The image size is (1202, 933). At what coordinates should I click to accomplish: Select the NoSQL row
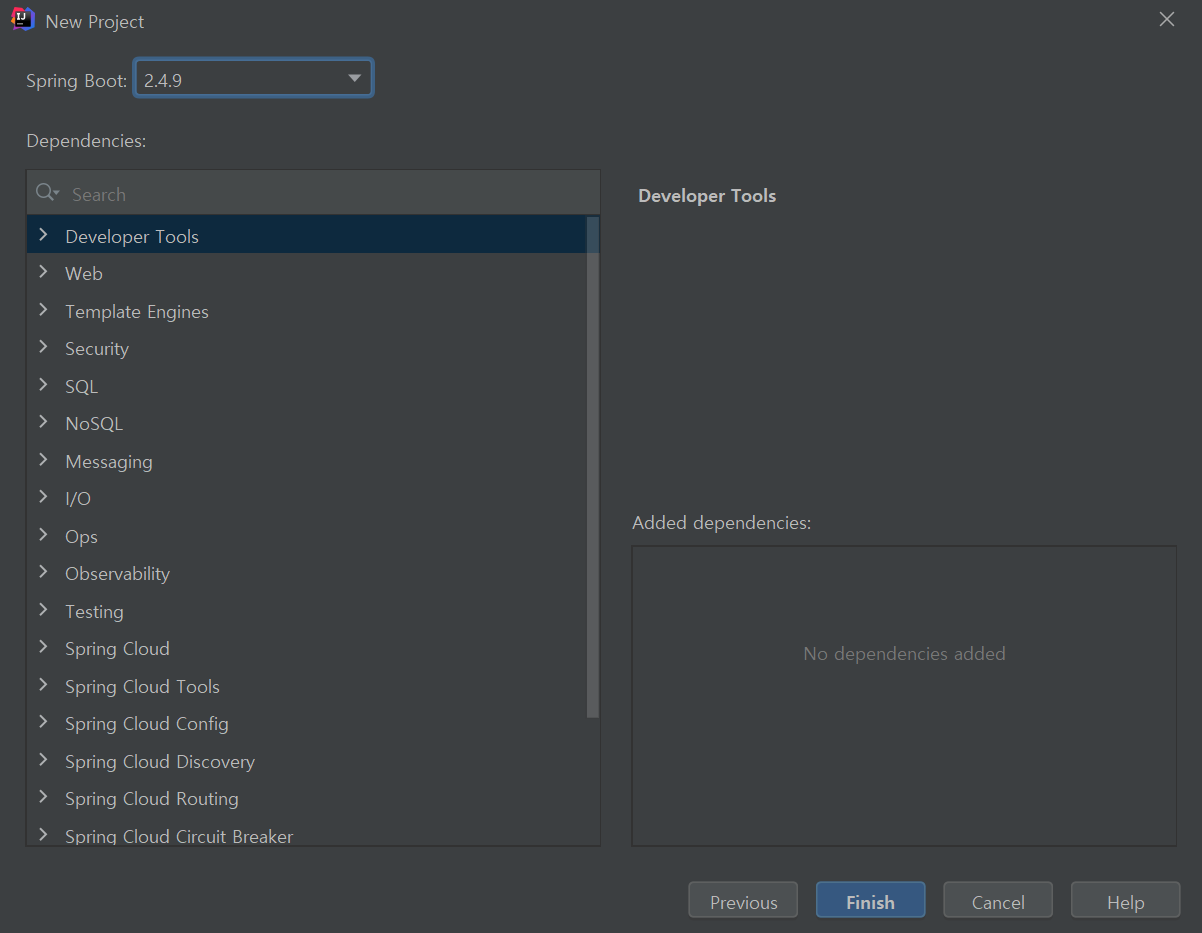(x=307, y=423)
